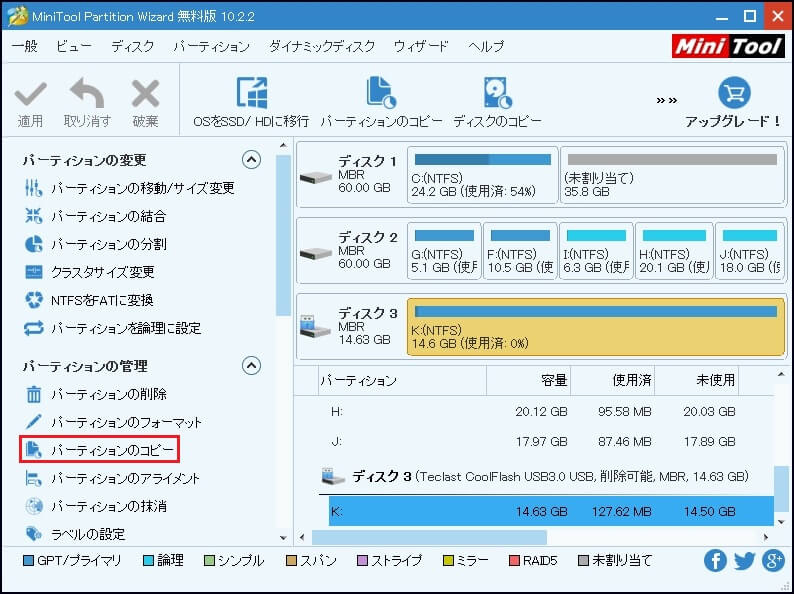Expand the toolbar overflow chevrons

[666, 100]
